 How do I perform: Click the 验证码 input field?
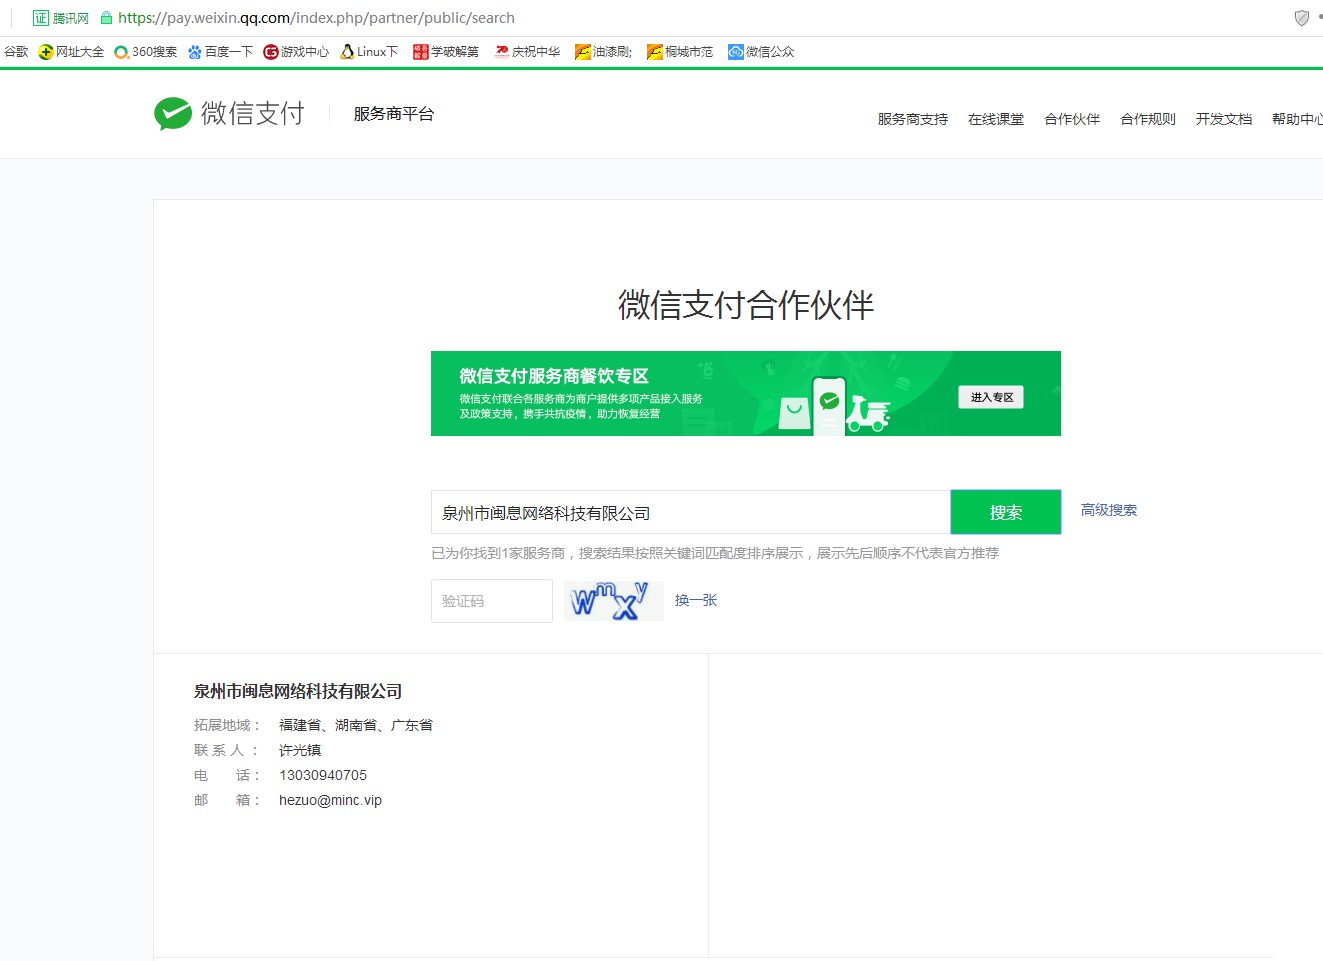[491, 601]
